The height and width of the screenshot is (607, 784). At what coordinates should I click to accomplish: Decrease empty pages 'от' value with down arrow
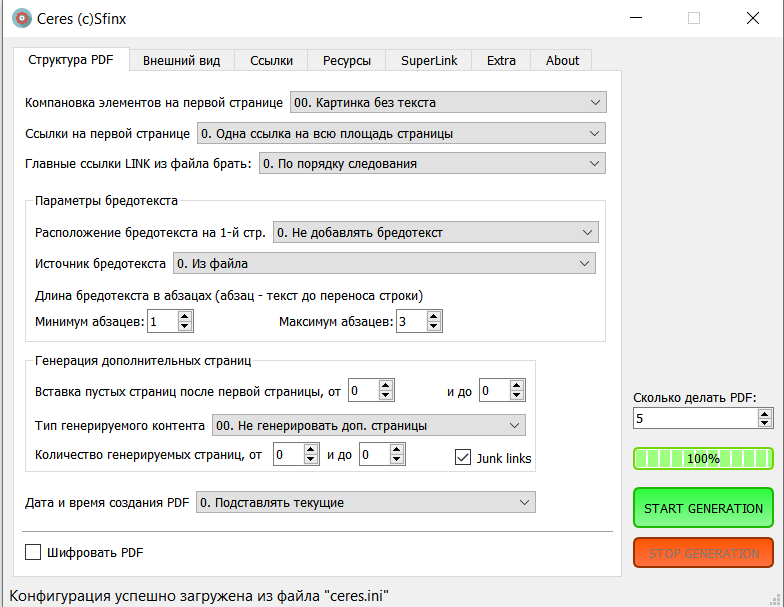tap(386, 395)
